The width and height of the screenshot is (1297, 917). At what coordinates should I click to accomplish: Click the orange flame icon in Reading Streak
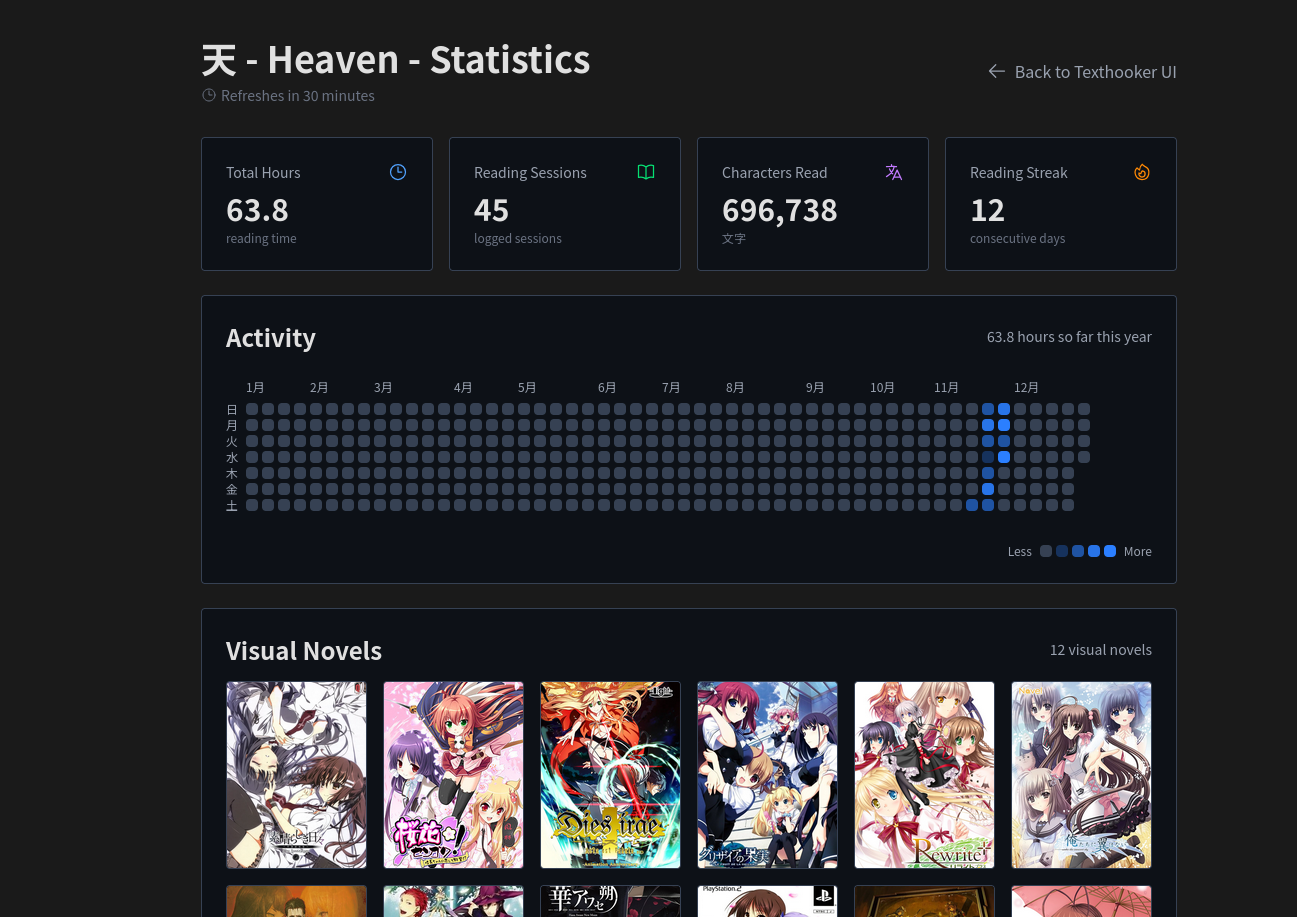pyautogui.click(x=1142, y=172)
